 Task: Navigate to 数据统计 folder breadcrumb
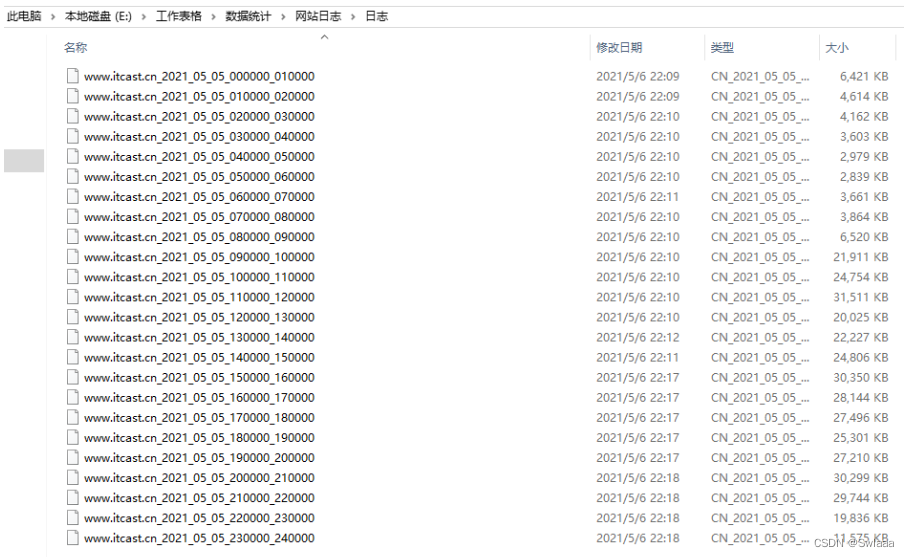(248, 16)
